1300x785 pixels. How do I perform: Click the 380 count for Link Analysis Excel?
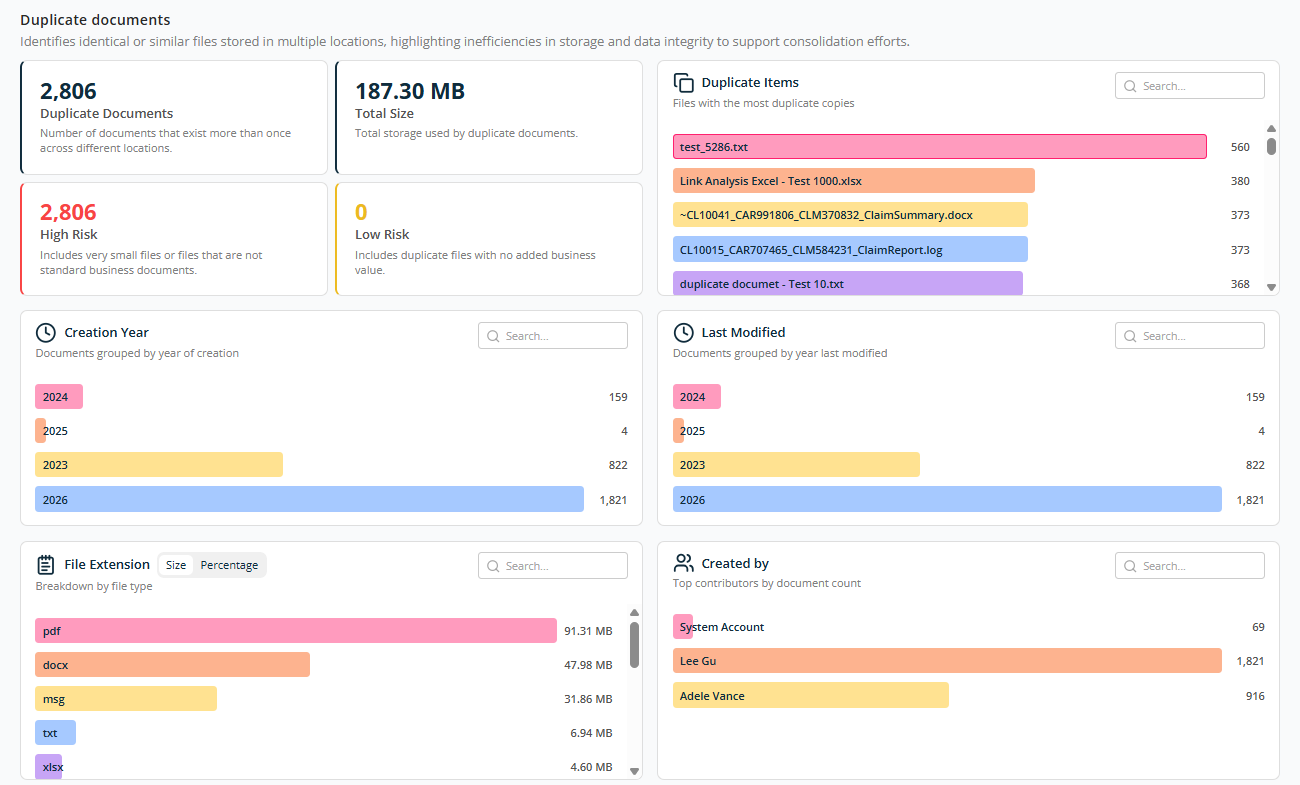(1240, 182)
